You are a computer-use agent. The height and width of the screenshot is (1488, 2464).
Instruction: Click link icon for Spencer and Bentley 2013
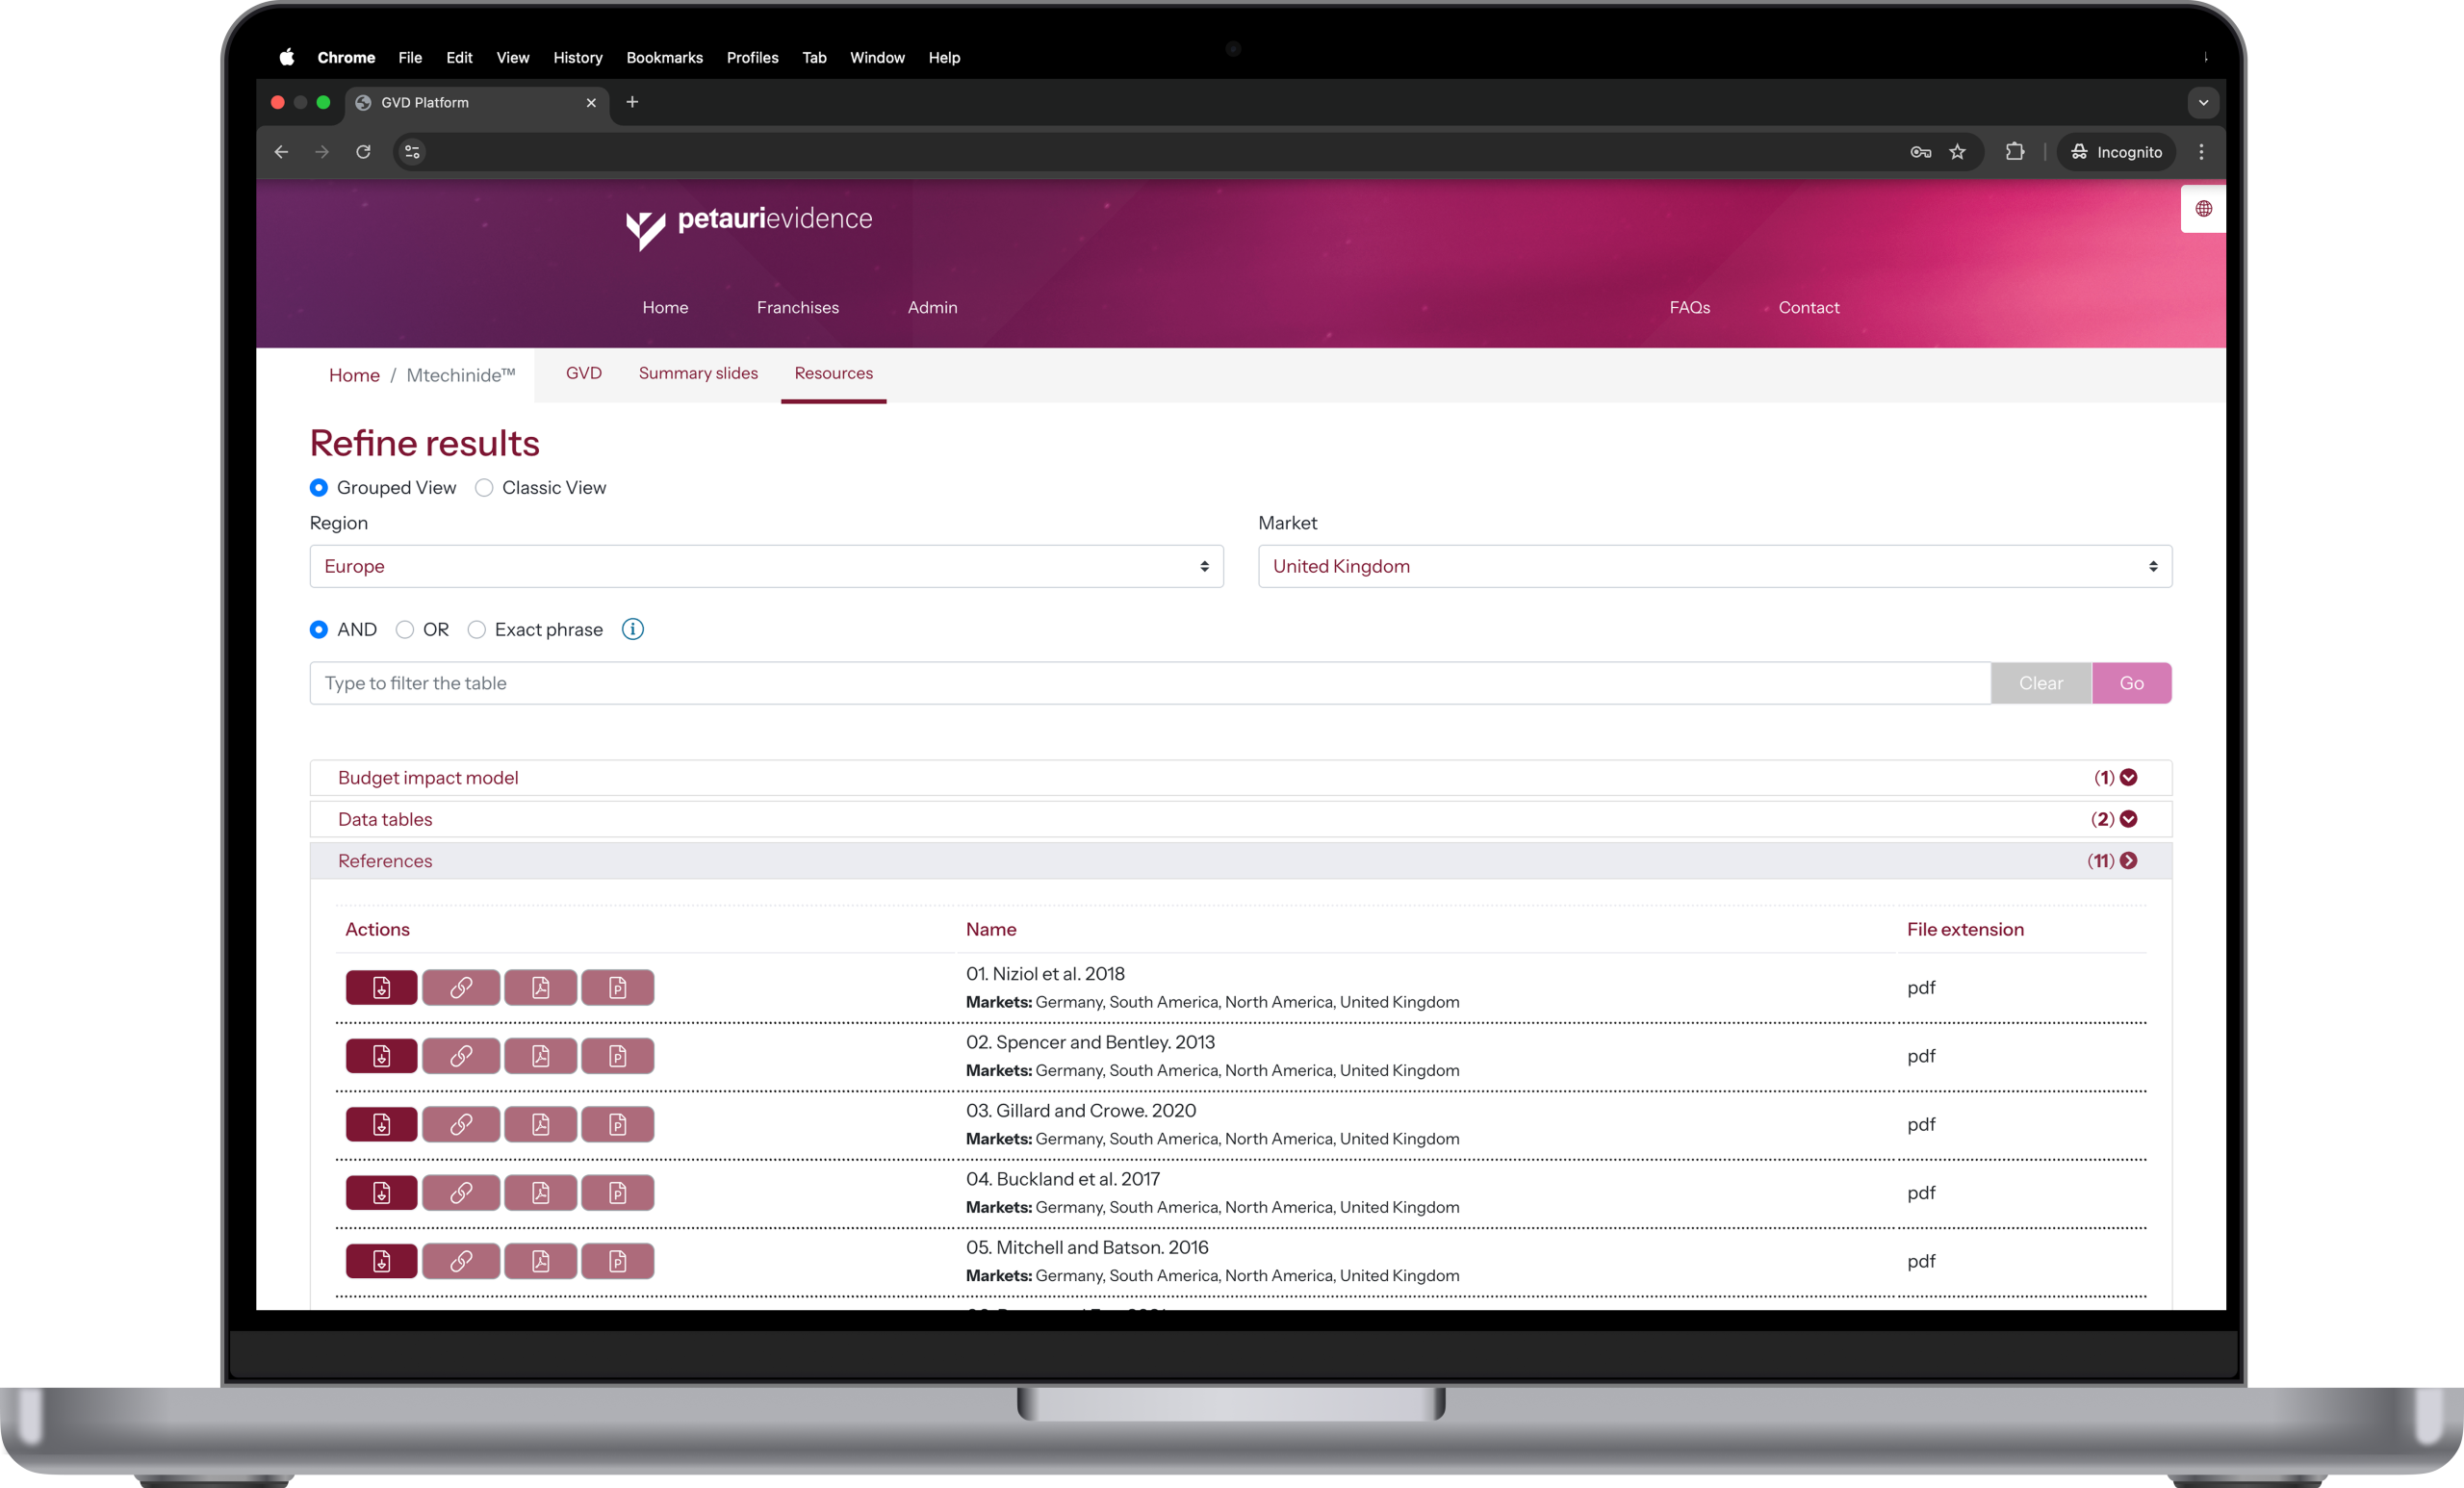[460, 1056]
